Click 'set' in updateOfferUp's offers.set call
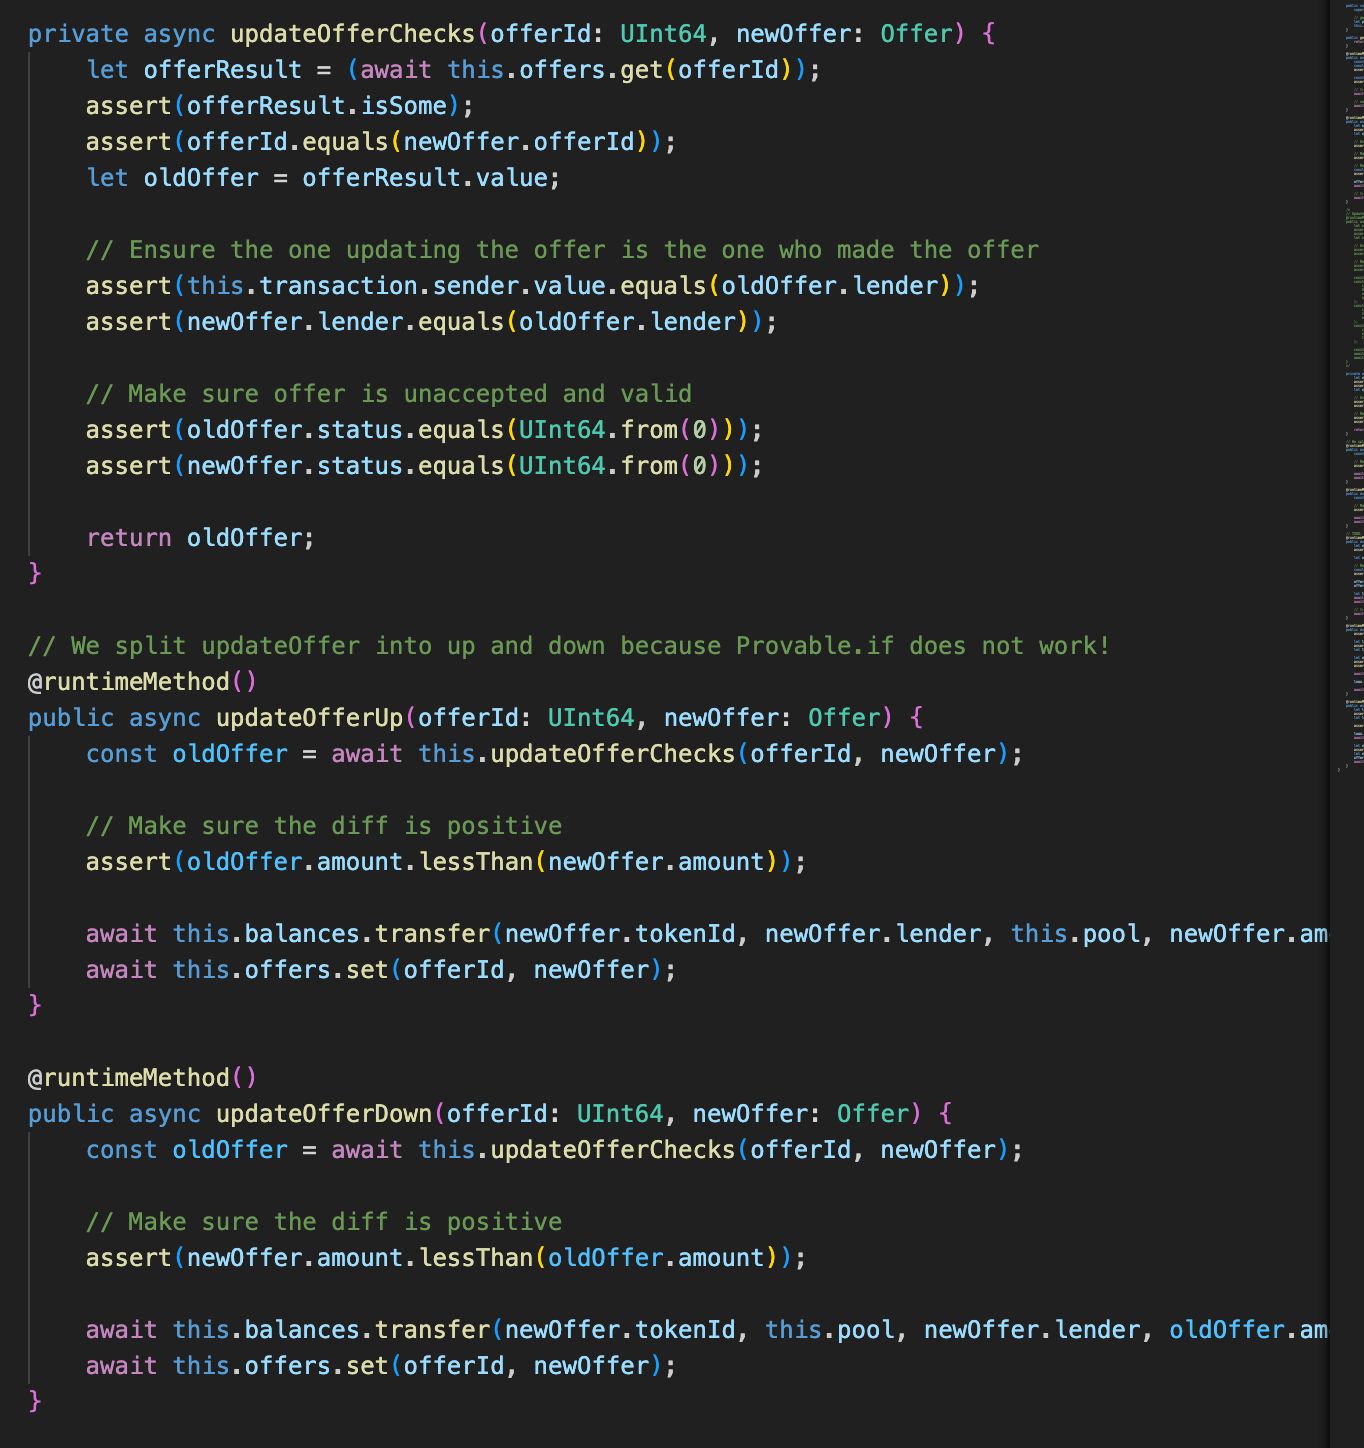Viewport: 1364px width, 1448px height. [367, 970]
